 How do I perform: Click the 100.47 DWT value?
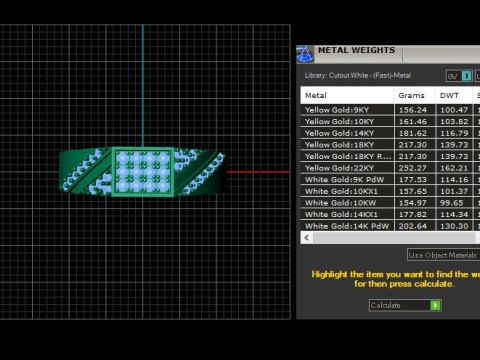454,110
